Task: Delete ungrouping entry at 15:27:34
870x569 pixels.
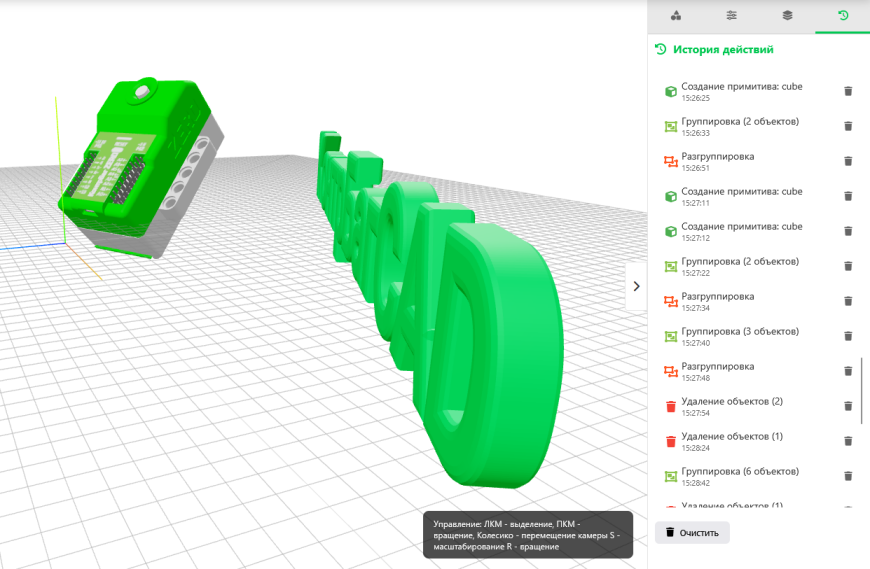Action: (848, 301)
